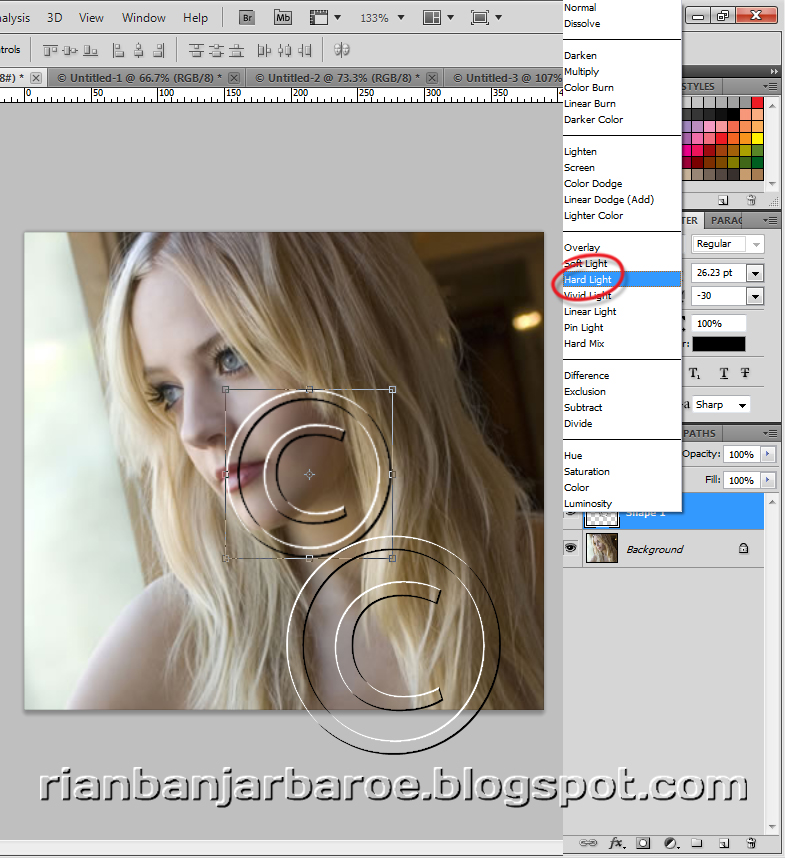785x858 pixels.
Task: Open Character panel flyout menu
Action: pos(770,221)
